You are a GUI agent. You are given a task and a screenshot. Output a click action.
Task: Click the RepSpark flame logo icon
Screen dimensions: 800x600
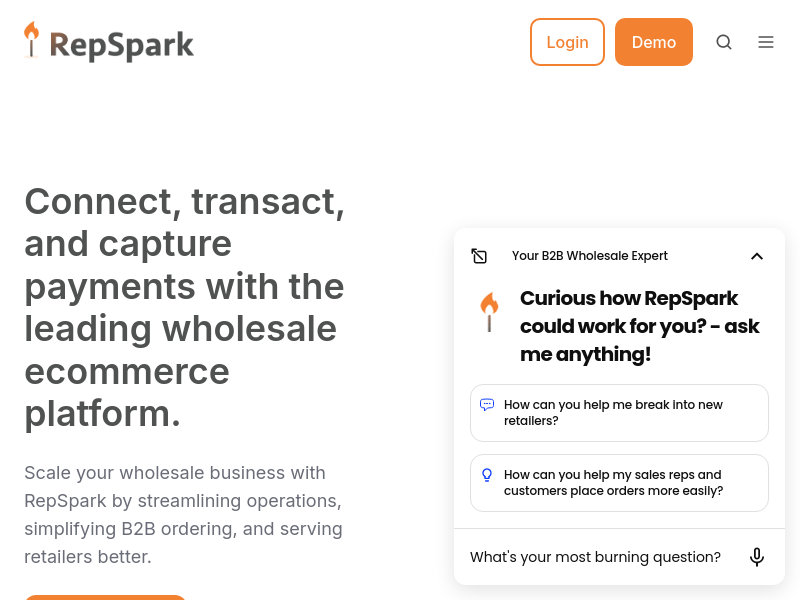(x=32, y=40)
